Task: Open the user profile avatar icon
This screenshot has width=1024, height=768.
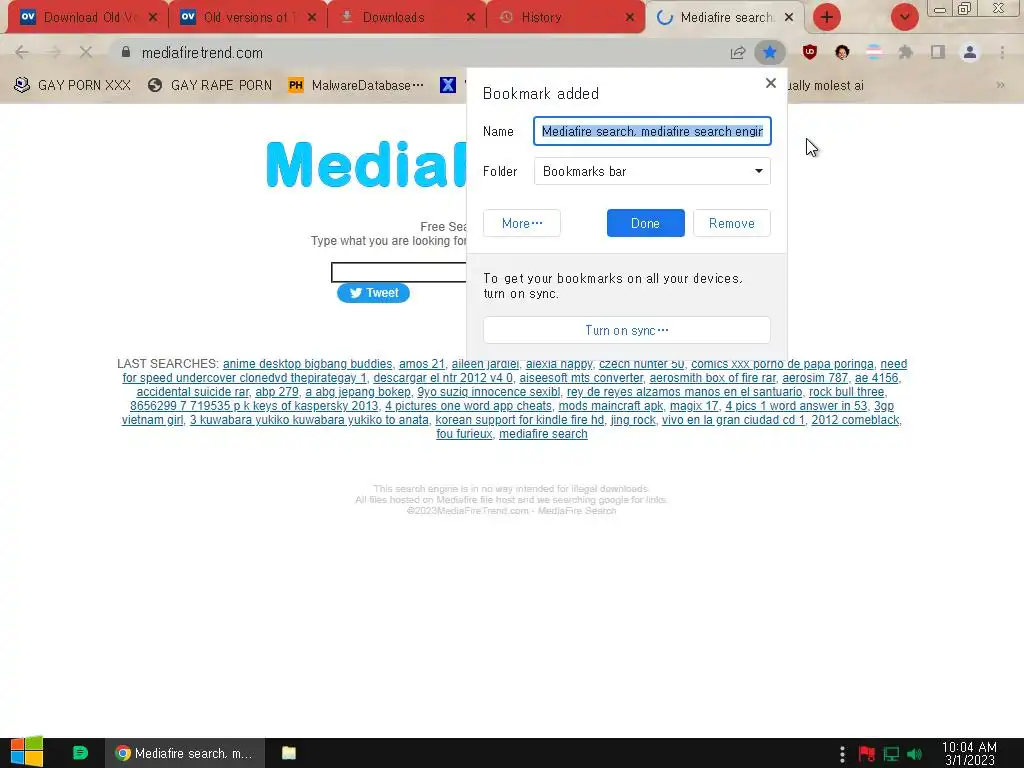Action: (x=970, y=52)
